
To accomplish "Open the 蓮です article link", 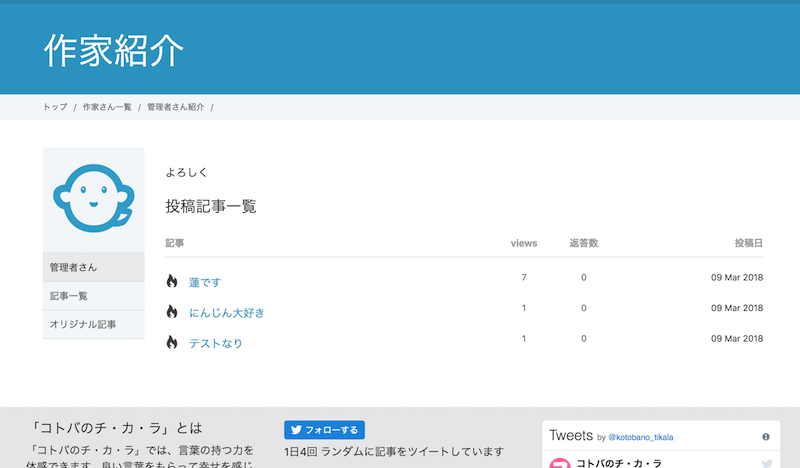I will 205,282.
